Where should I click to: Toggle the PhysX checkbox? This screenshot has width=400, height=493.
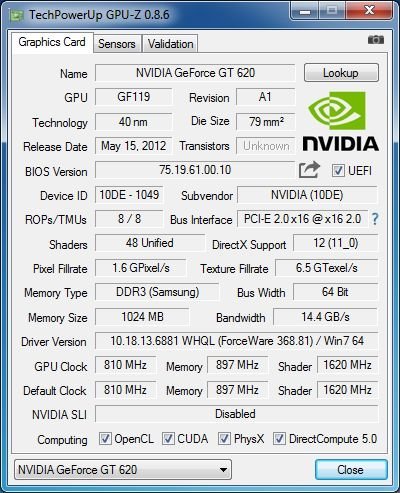[x=224, y=438]
